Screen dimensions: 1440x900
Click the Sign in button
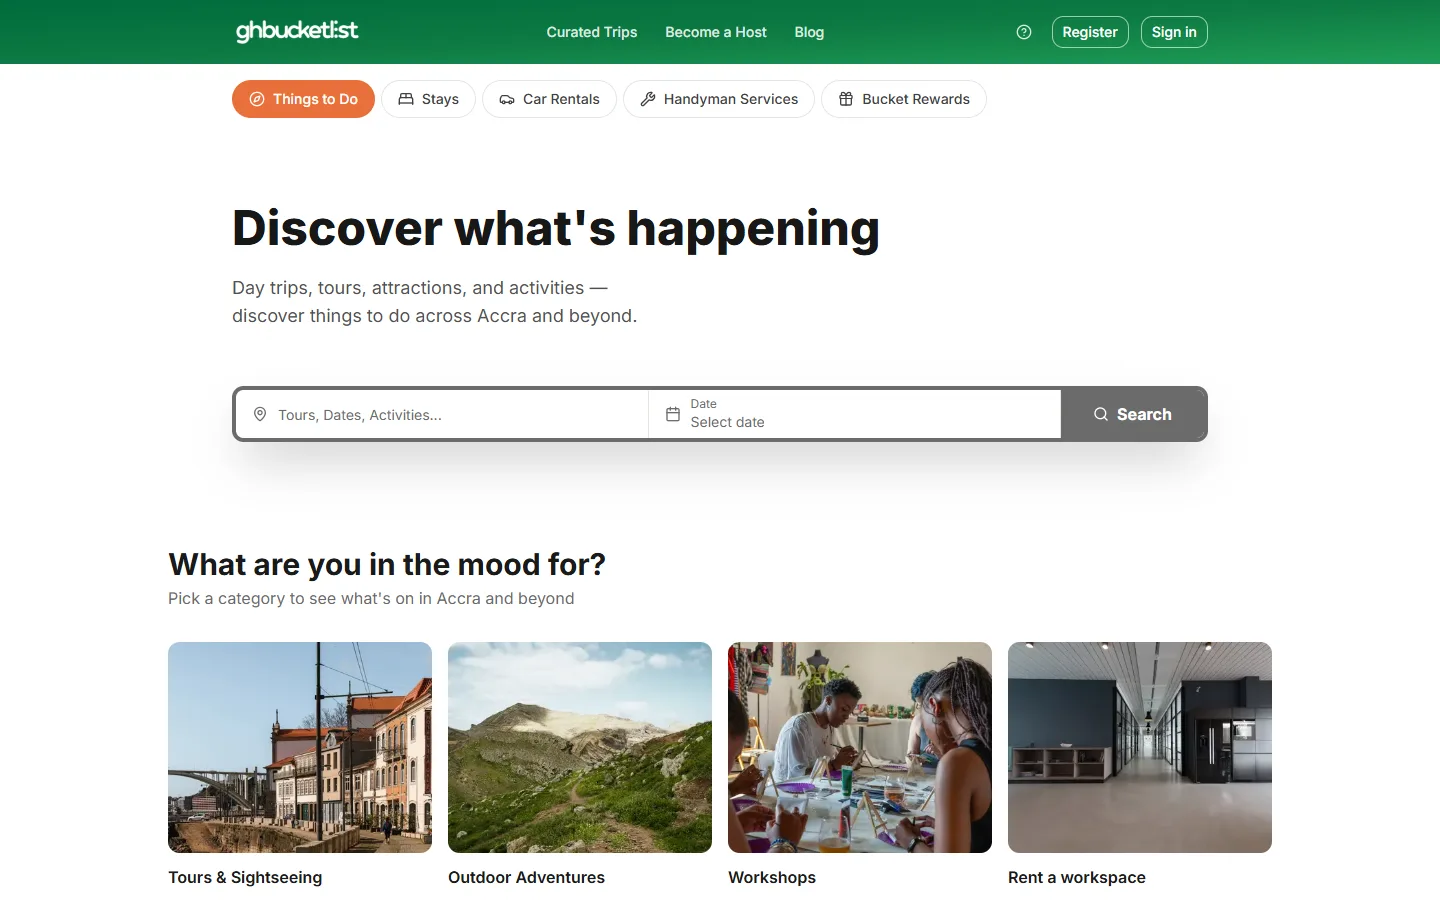[1174, 32]
